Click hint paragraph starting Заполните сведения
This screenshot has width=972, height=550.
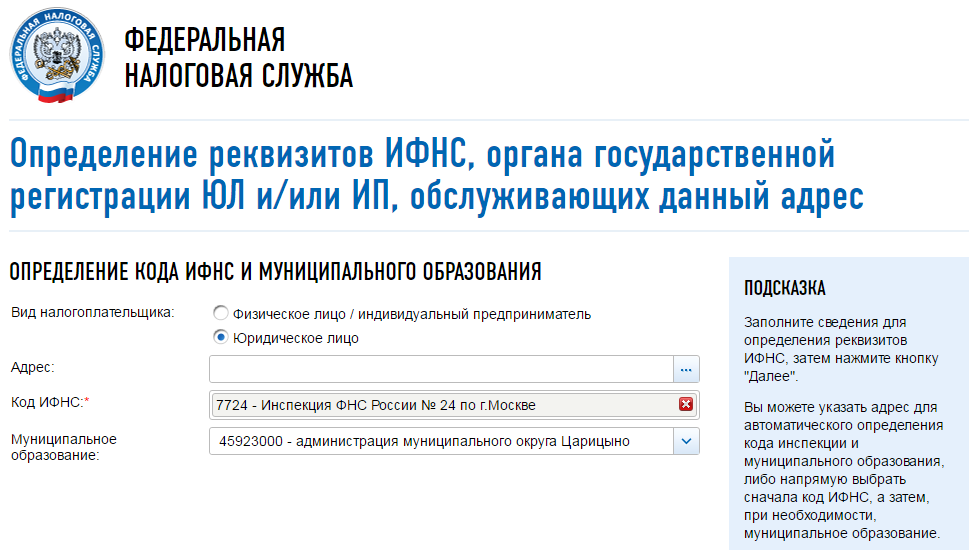tap(841, 349)
